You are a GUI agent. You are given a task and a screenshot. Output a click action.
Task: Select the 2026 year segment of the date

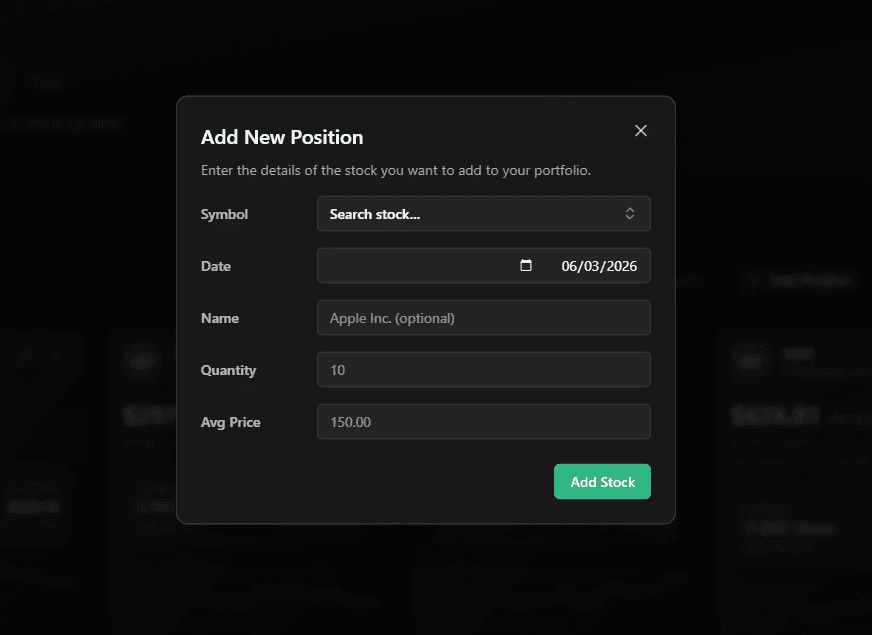(x=622, y=266)
